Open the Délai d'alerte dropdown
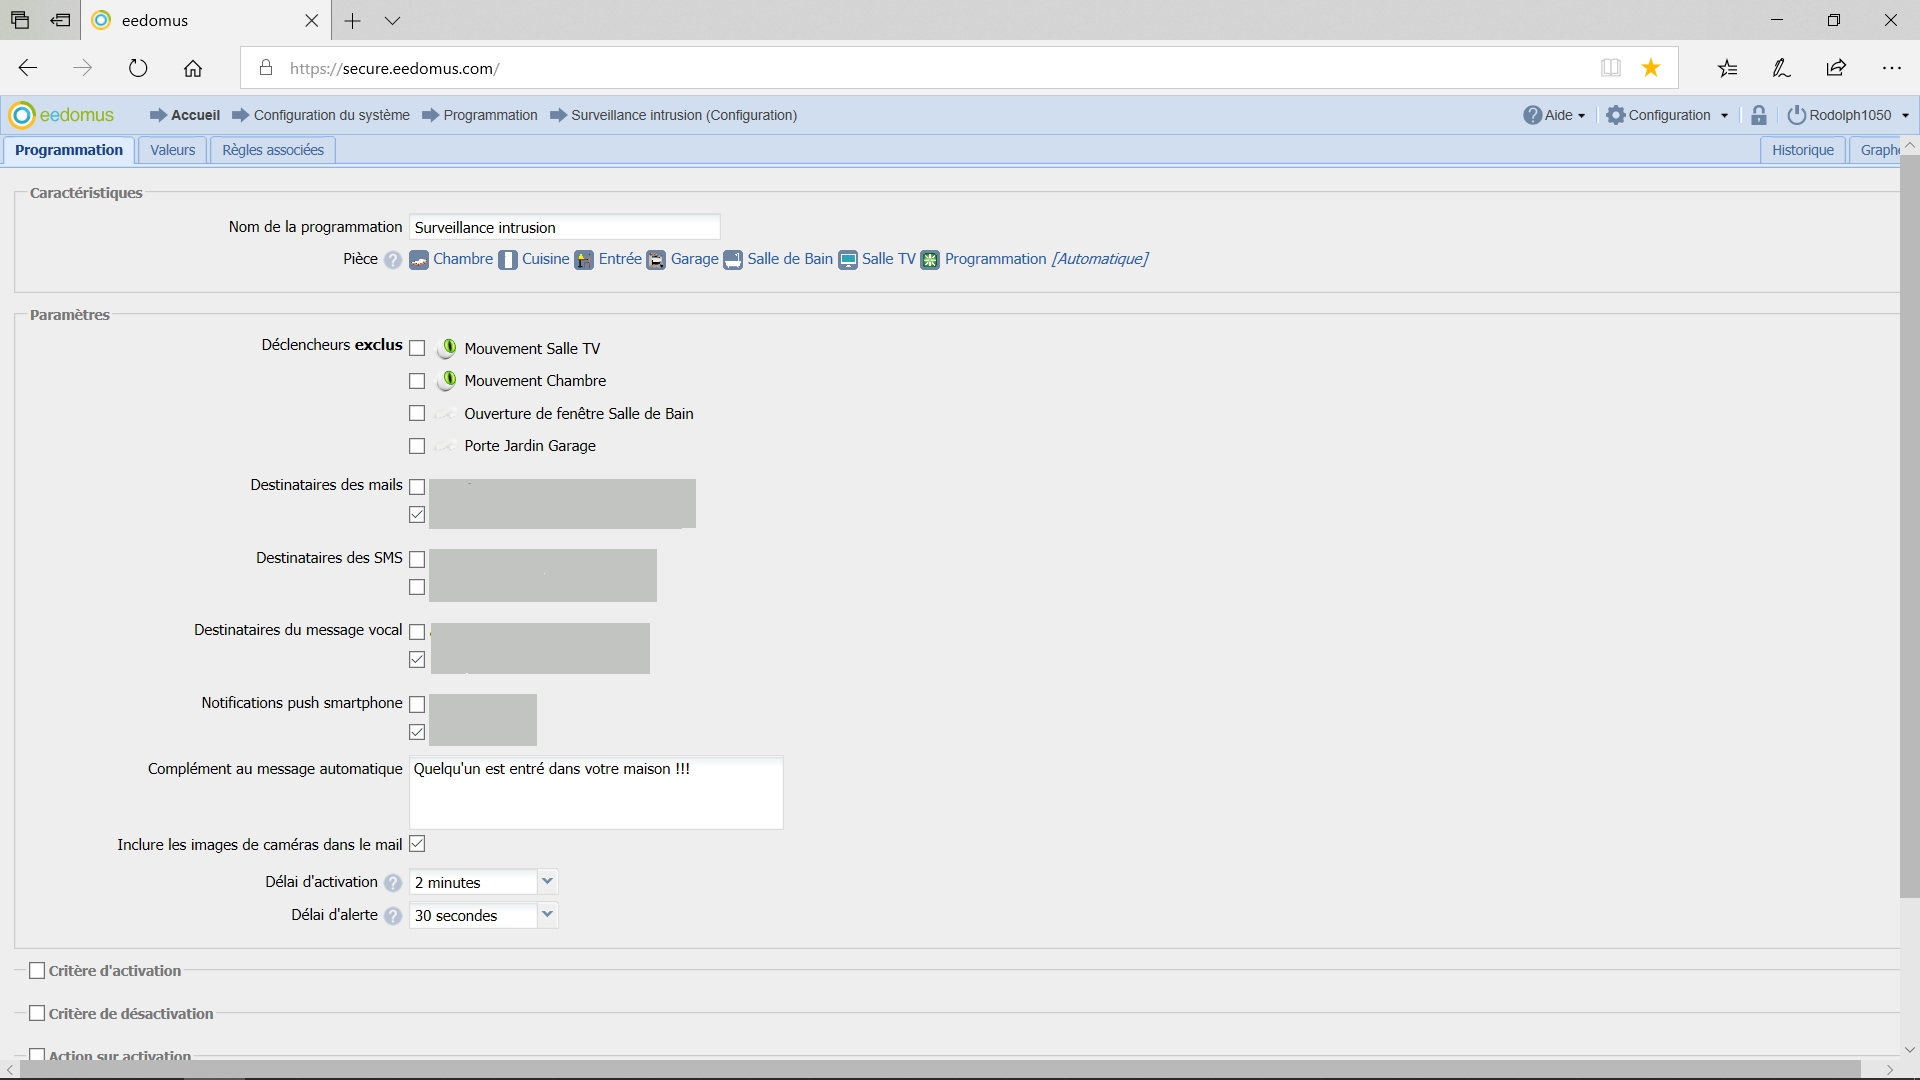The image size is (1920, 1080). tap(547, 915)
